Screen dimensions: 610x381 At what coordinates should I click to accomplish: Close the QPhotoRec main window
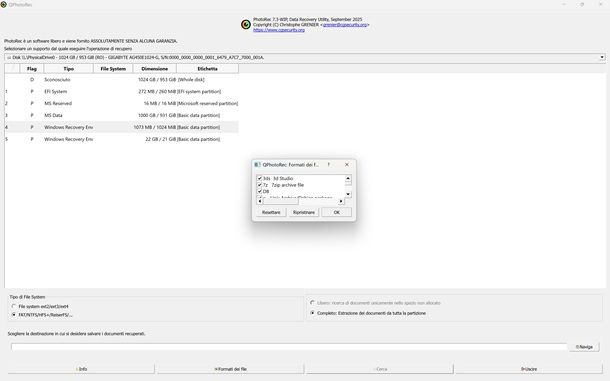[600, 4]
